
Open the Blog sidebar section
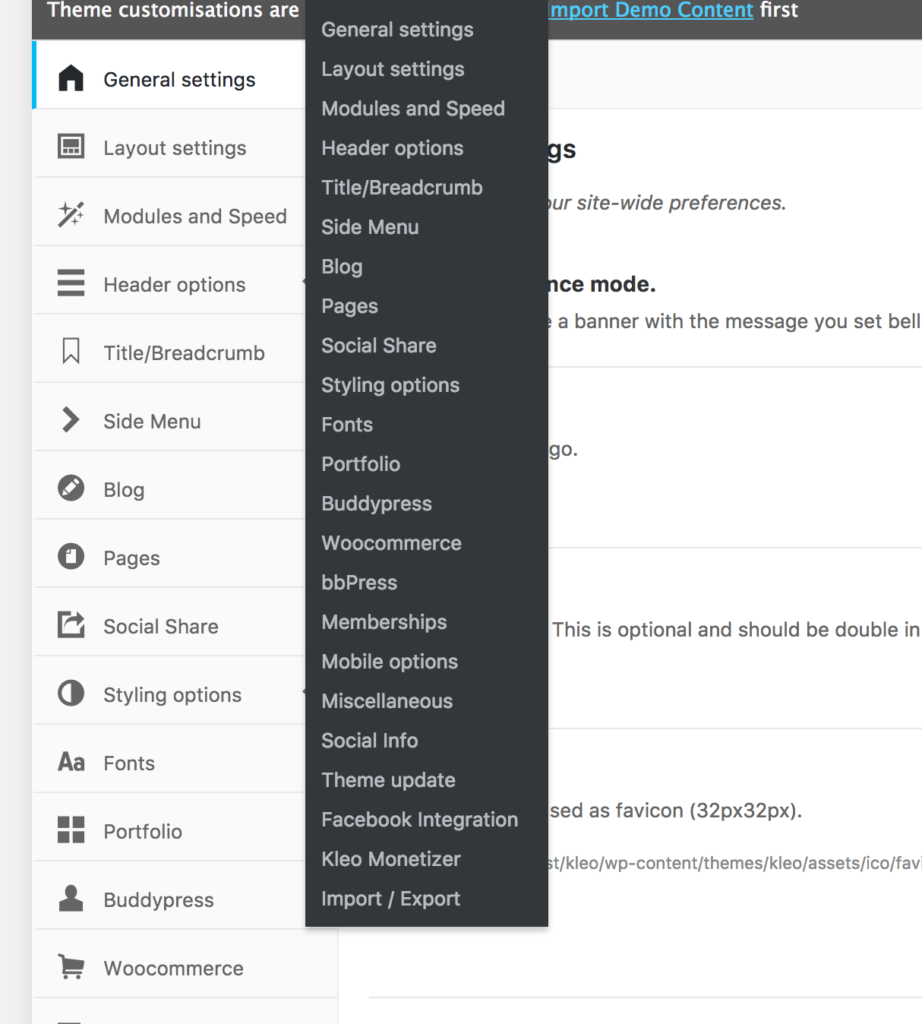coord(169,485)
